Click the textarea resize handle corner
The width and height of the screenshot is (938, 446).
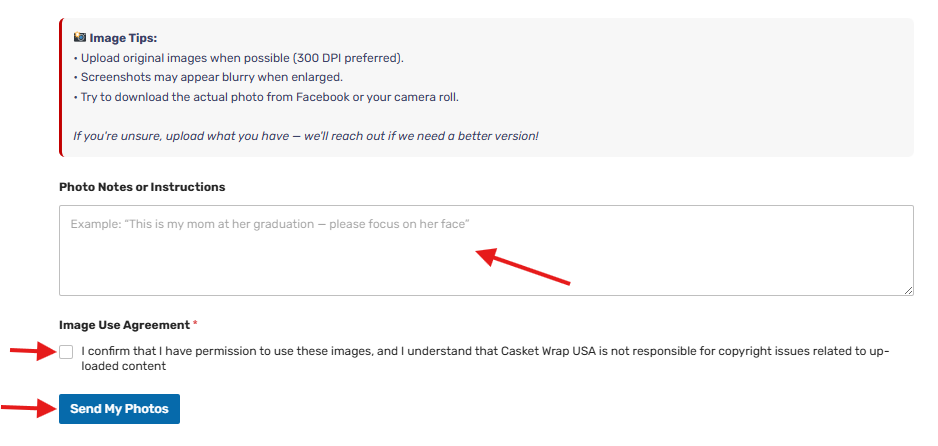[908, 290]
